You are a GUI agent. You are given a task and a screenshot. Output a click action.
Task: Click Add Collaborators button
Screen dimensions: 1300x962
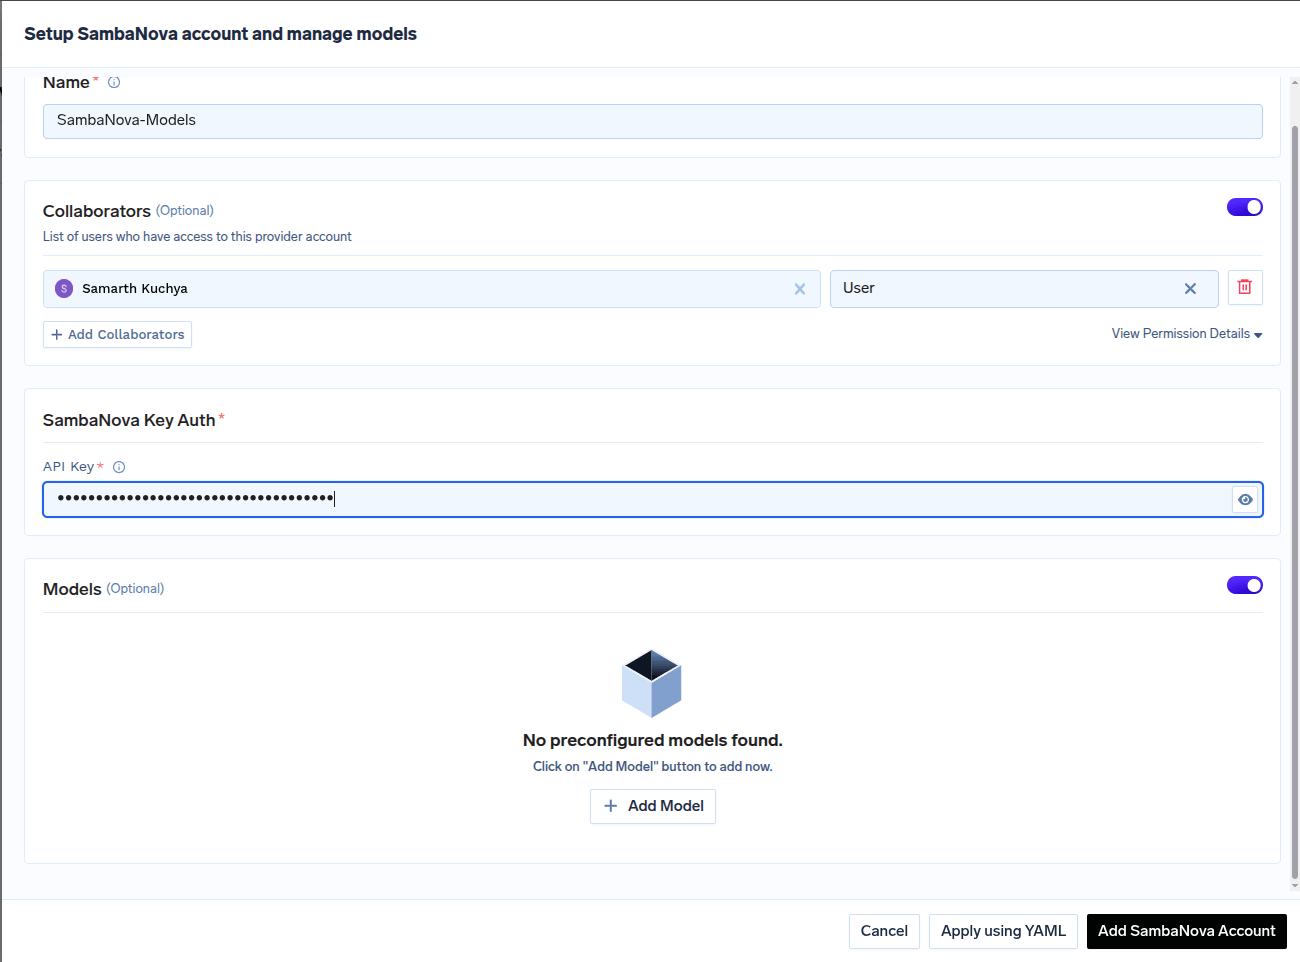point(117,334)
